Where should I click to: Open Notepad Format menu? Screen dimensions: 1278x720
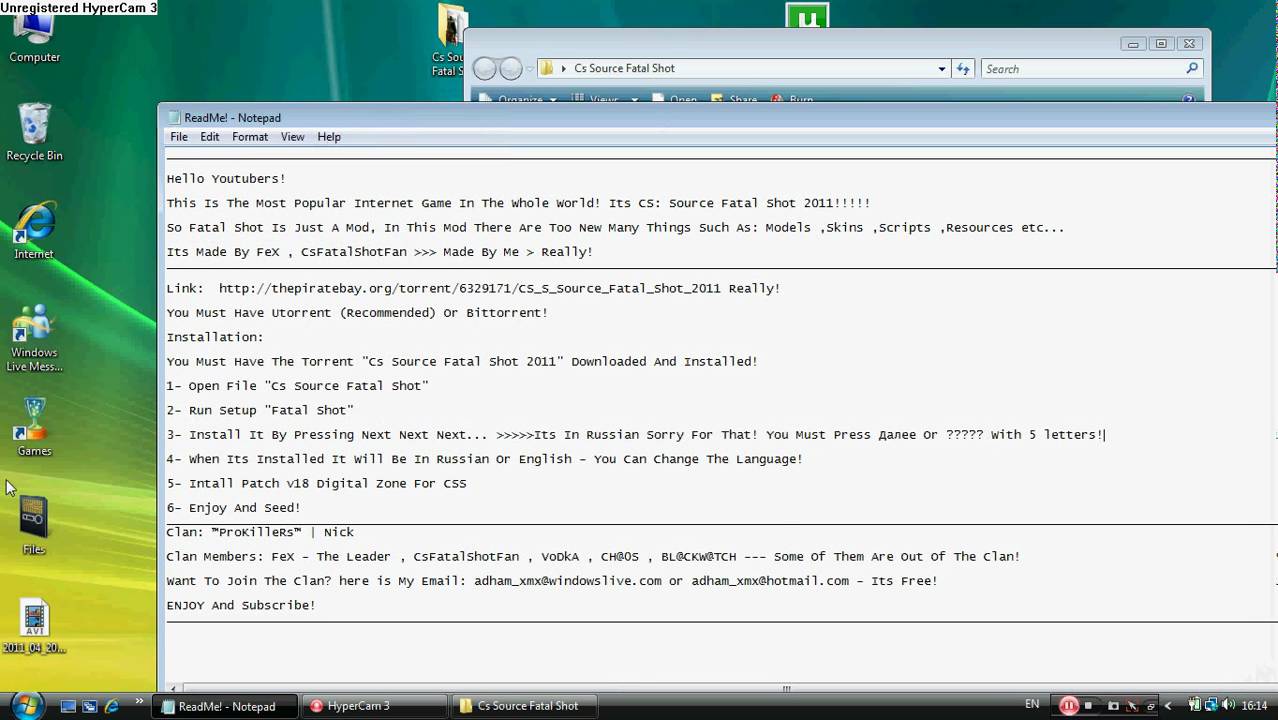(250, 137)
